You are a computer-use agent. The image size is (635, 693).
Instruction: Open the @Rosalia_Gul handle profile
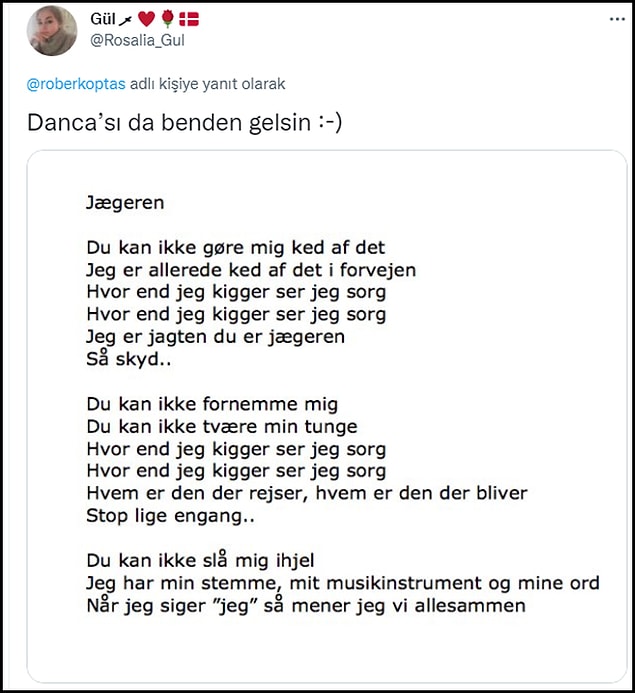[x=137, y=41]
